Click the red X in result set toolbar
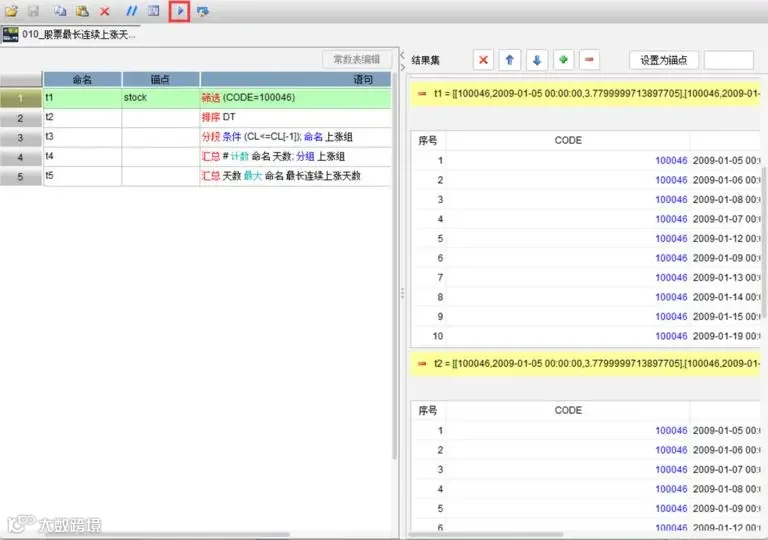 [x=483, y=60]
